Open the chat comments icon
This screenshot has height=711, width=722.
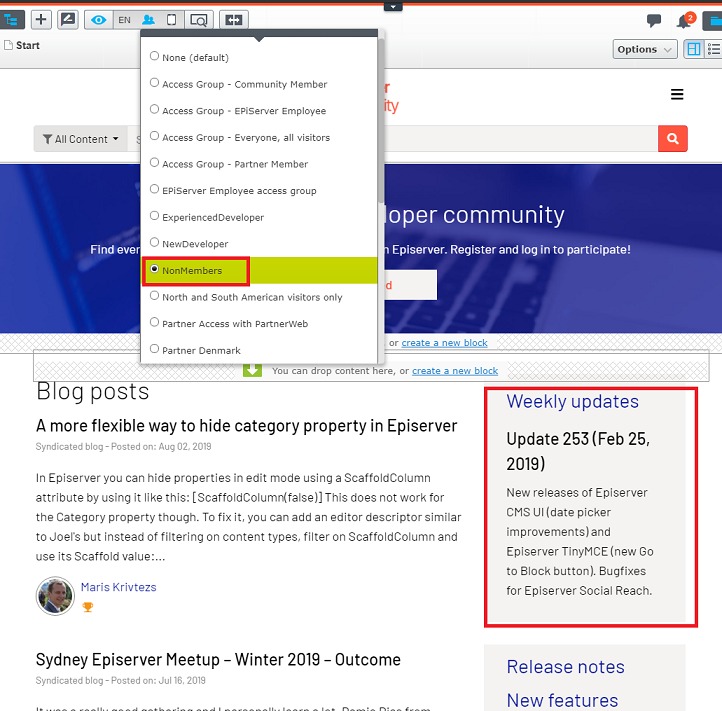[654, 21]
